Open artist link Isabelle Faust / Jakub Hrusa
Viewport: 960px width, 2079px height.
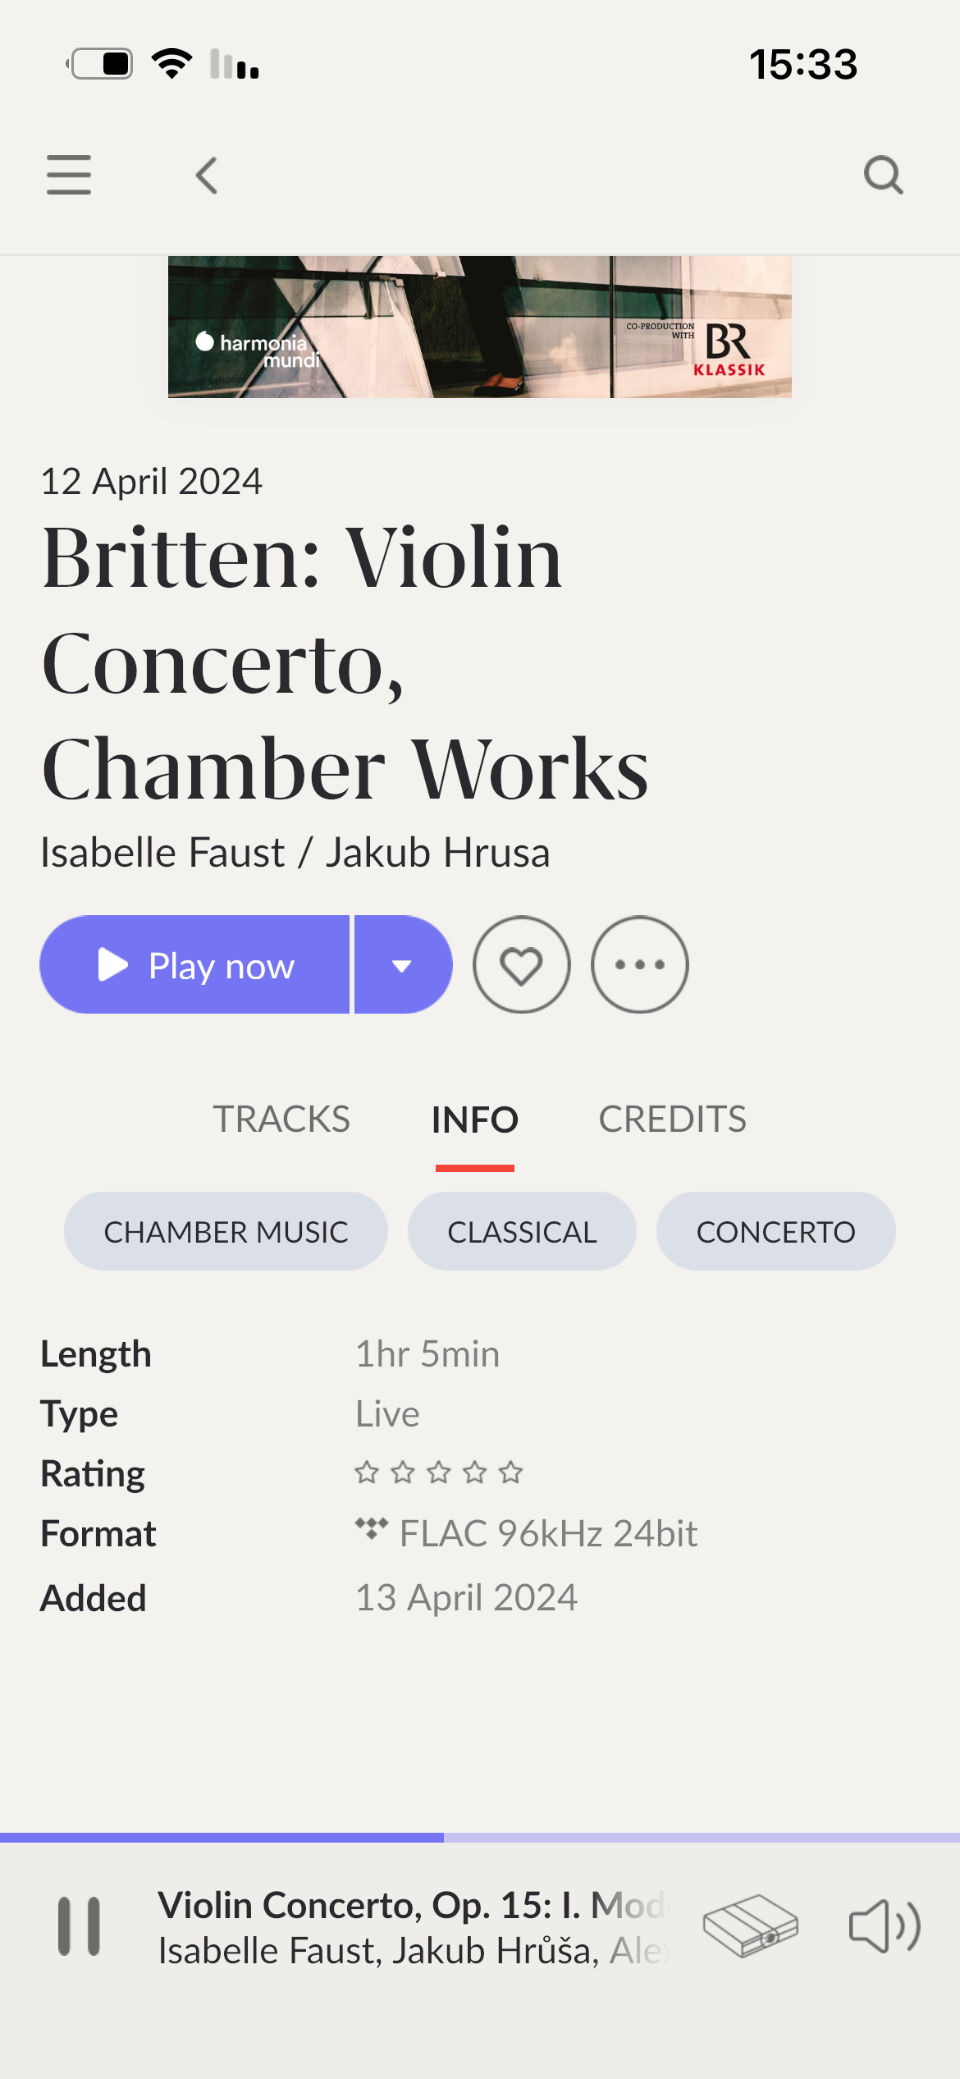click(295, 853)
